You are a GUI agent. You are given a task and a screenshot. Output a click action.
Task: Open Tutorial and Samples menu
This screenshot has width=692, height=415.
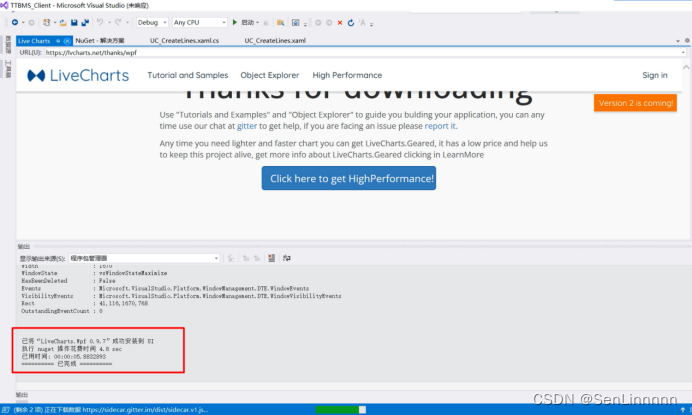pos(188,75)
